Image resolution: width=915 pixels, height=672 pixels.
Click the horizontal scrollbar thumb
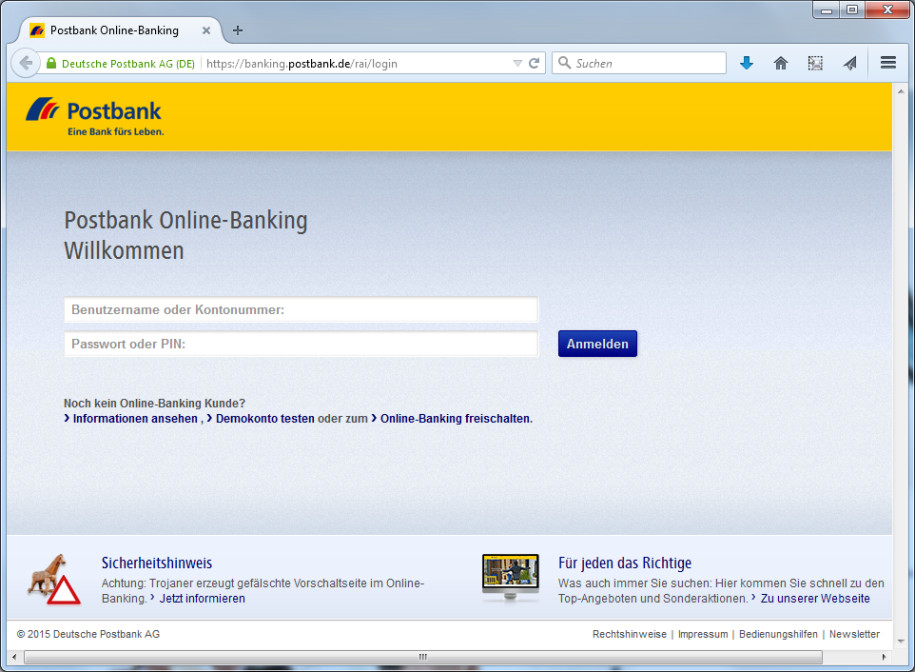pos(423,657)
